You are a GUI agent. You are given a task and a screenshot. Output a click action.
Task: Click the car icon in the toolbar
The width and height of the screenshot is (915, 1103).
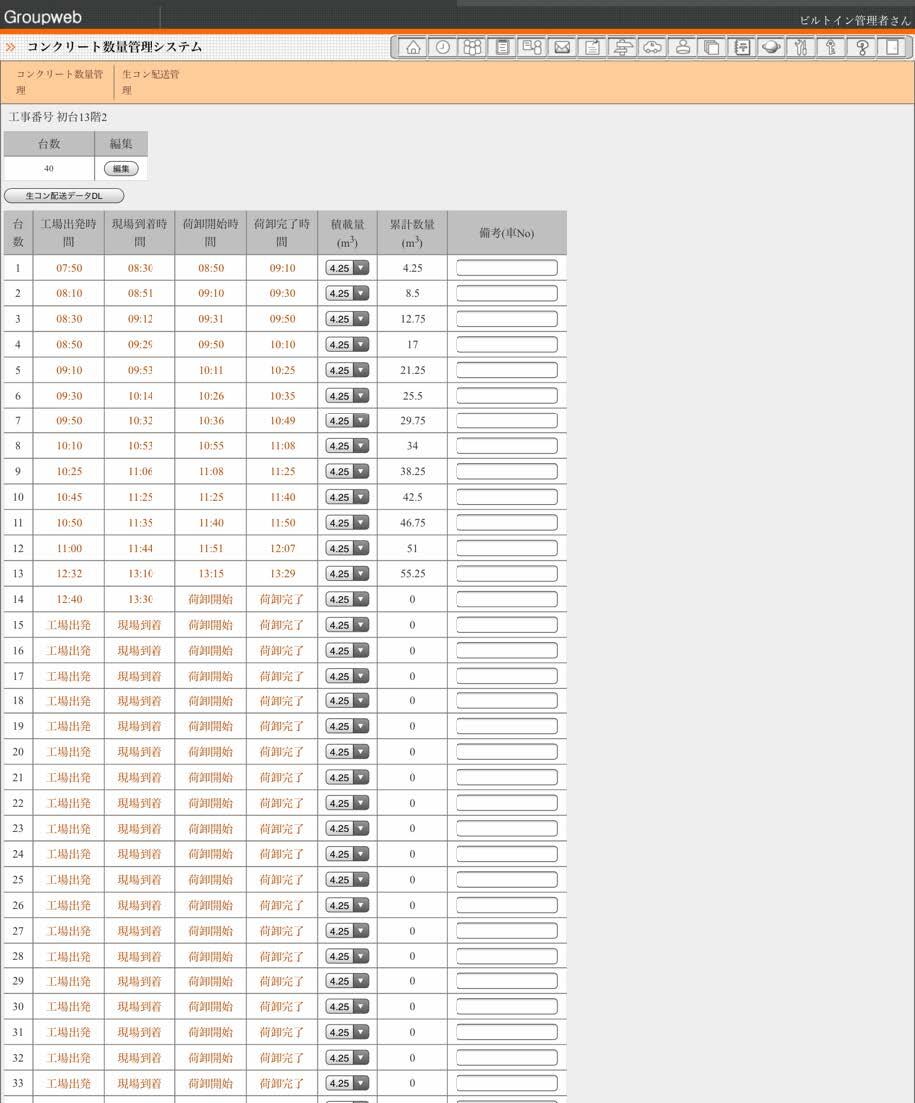[x=652, y=47]
